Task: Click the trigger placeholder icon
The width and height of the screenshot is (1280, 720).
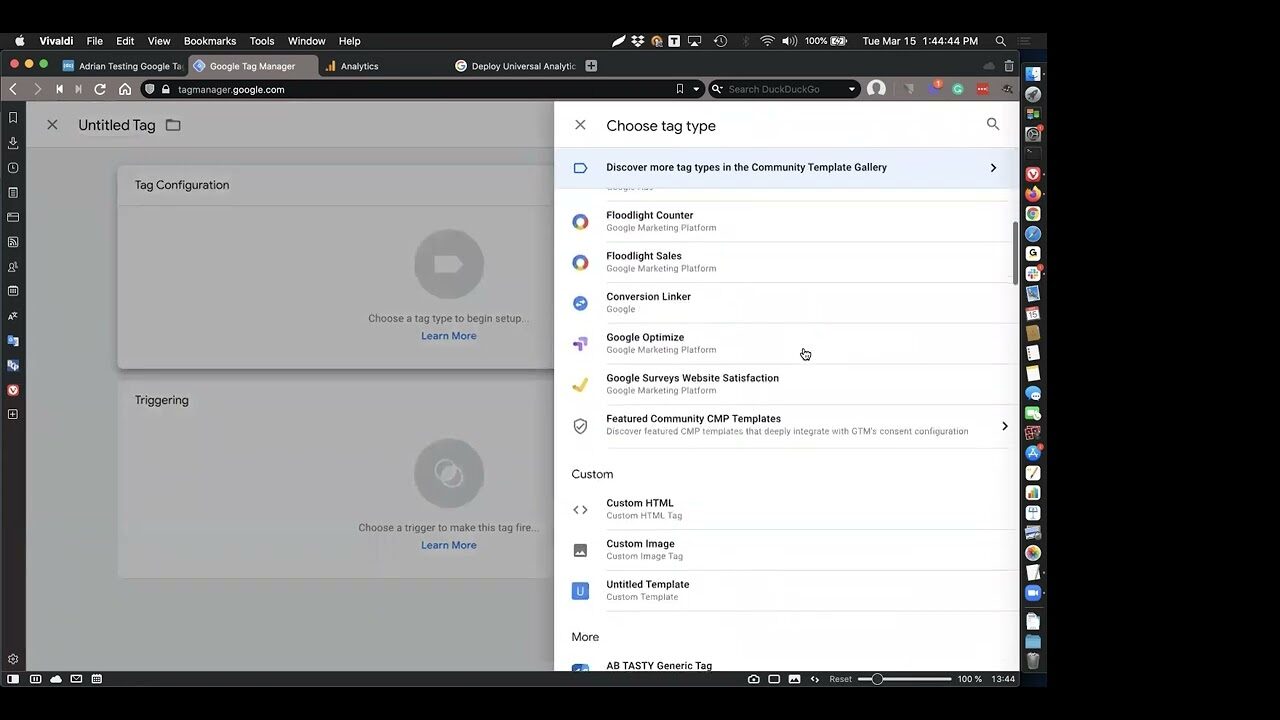Action: click(449, 473)
